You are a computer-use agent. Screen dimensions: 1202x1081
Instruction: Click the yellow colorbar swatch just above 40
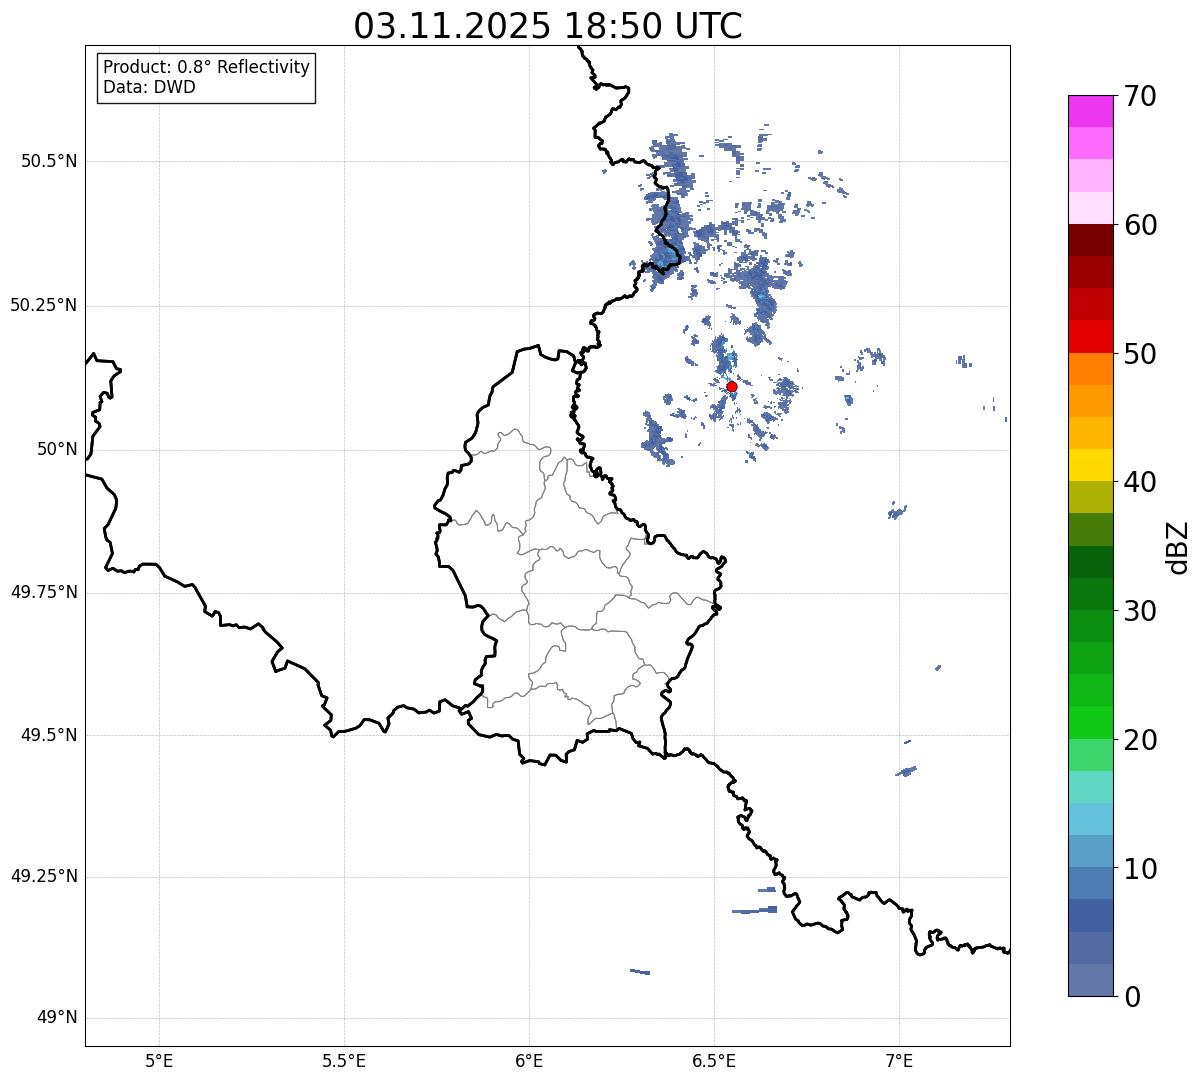pyautogui.click(x=1091, y=465)
